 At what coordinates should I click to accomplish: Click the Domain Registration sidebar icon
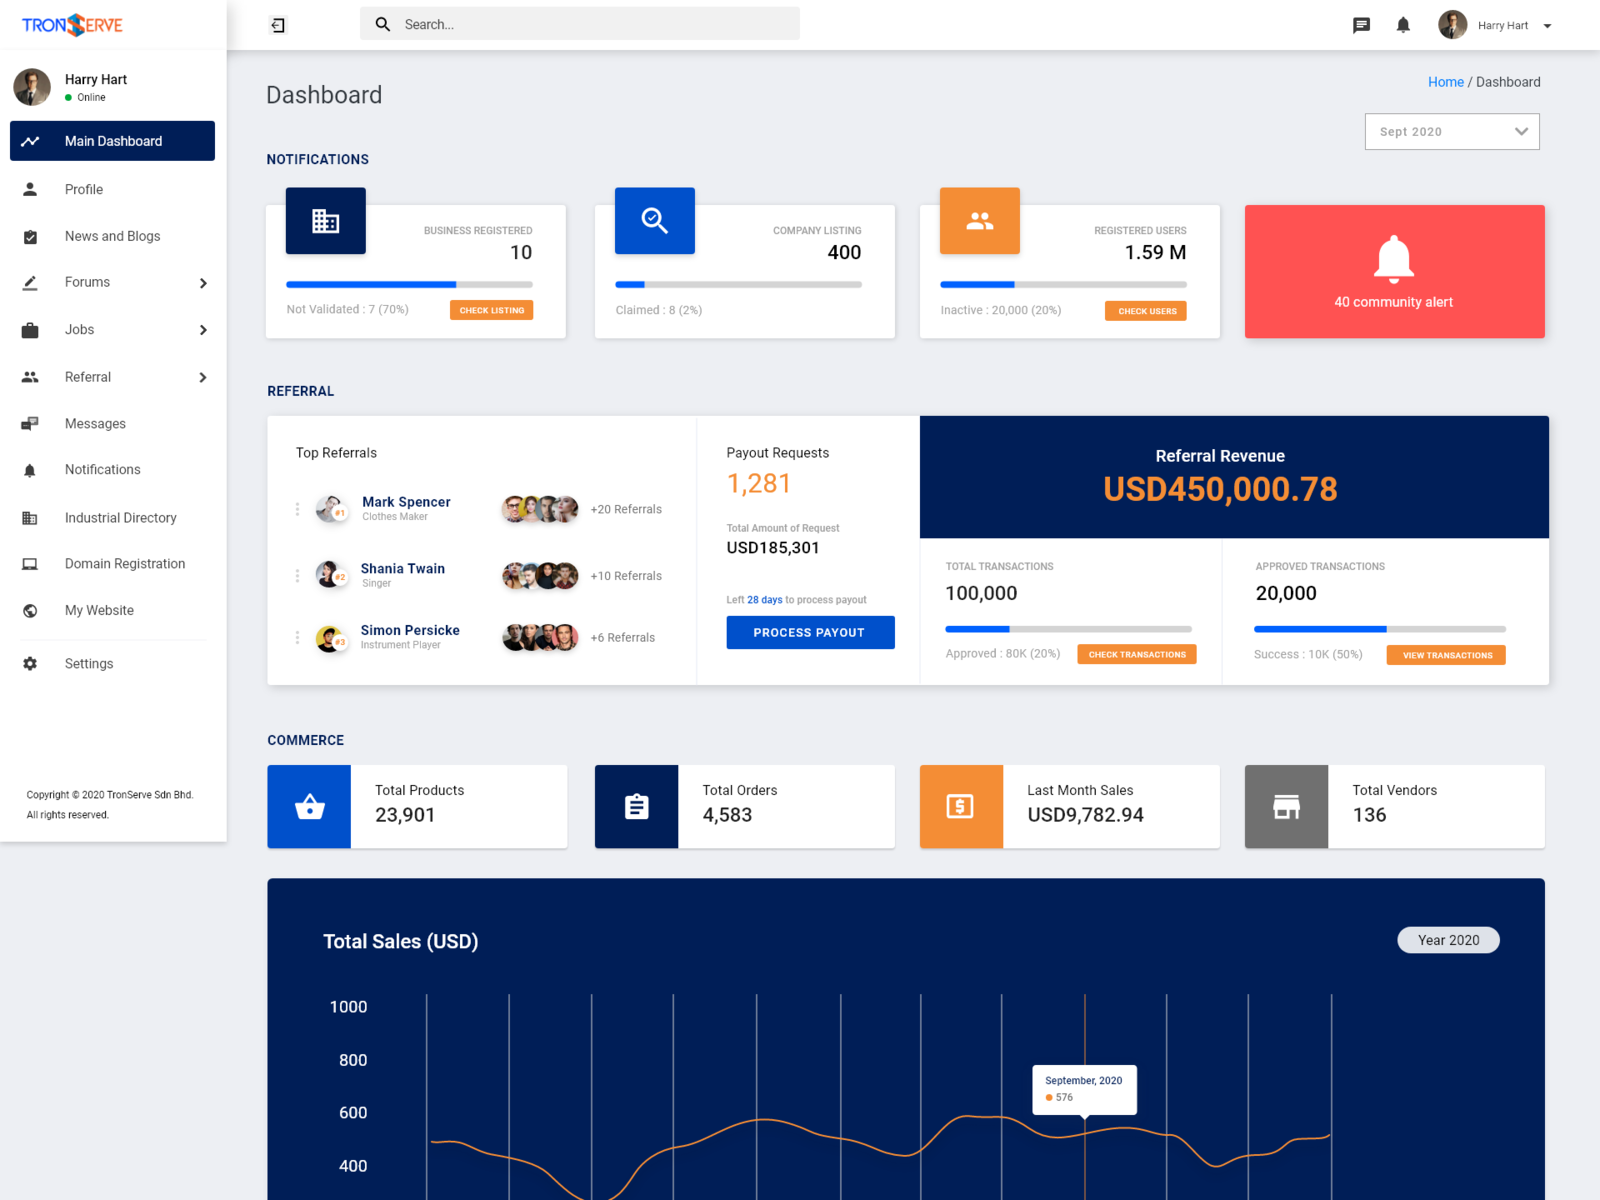30,563
